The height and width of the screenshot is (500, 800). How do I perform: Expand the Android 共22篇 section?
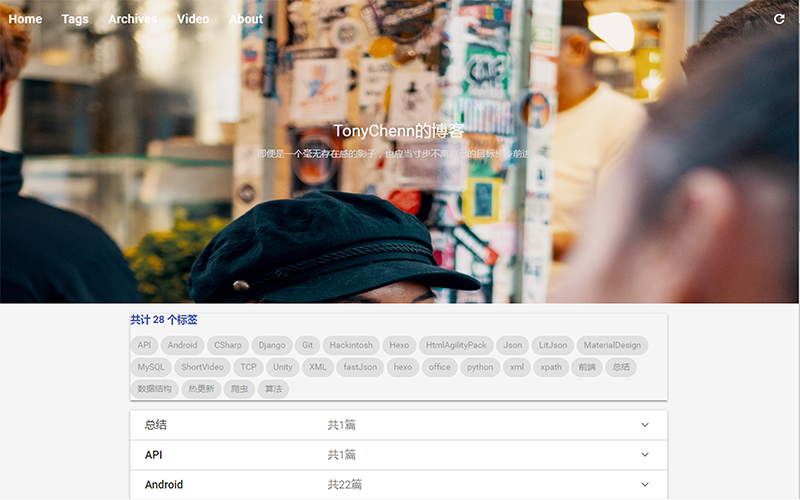click(x=645, y=485)
